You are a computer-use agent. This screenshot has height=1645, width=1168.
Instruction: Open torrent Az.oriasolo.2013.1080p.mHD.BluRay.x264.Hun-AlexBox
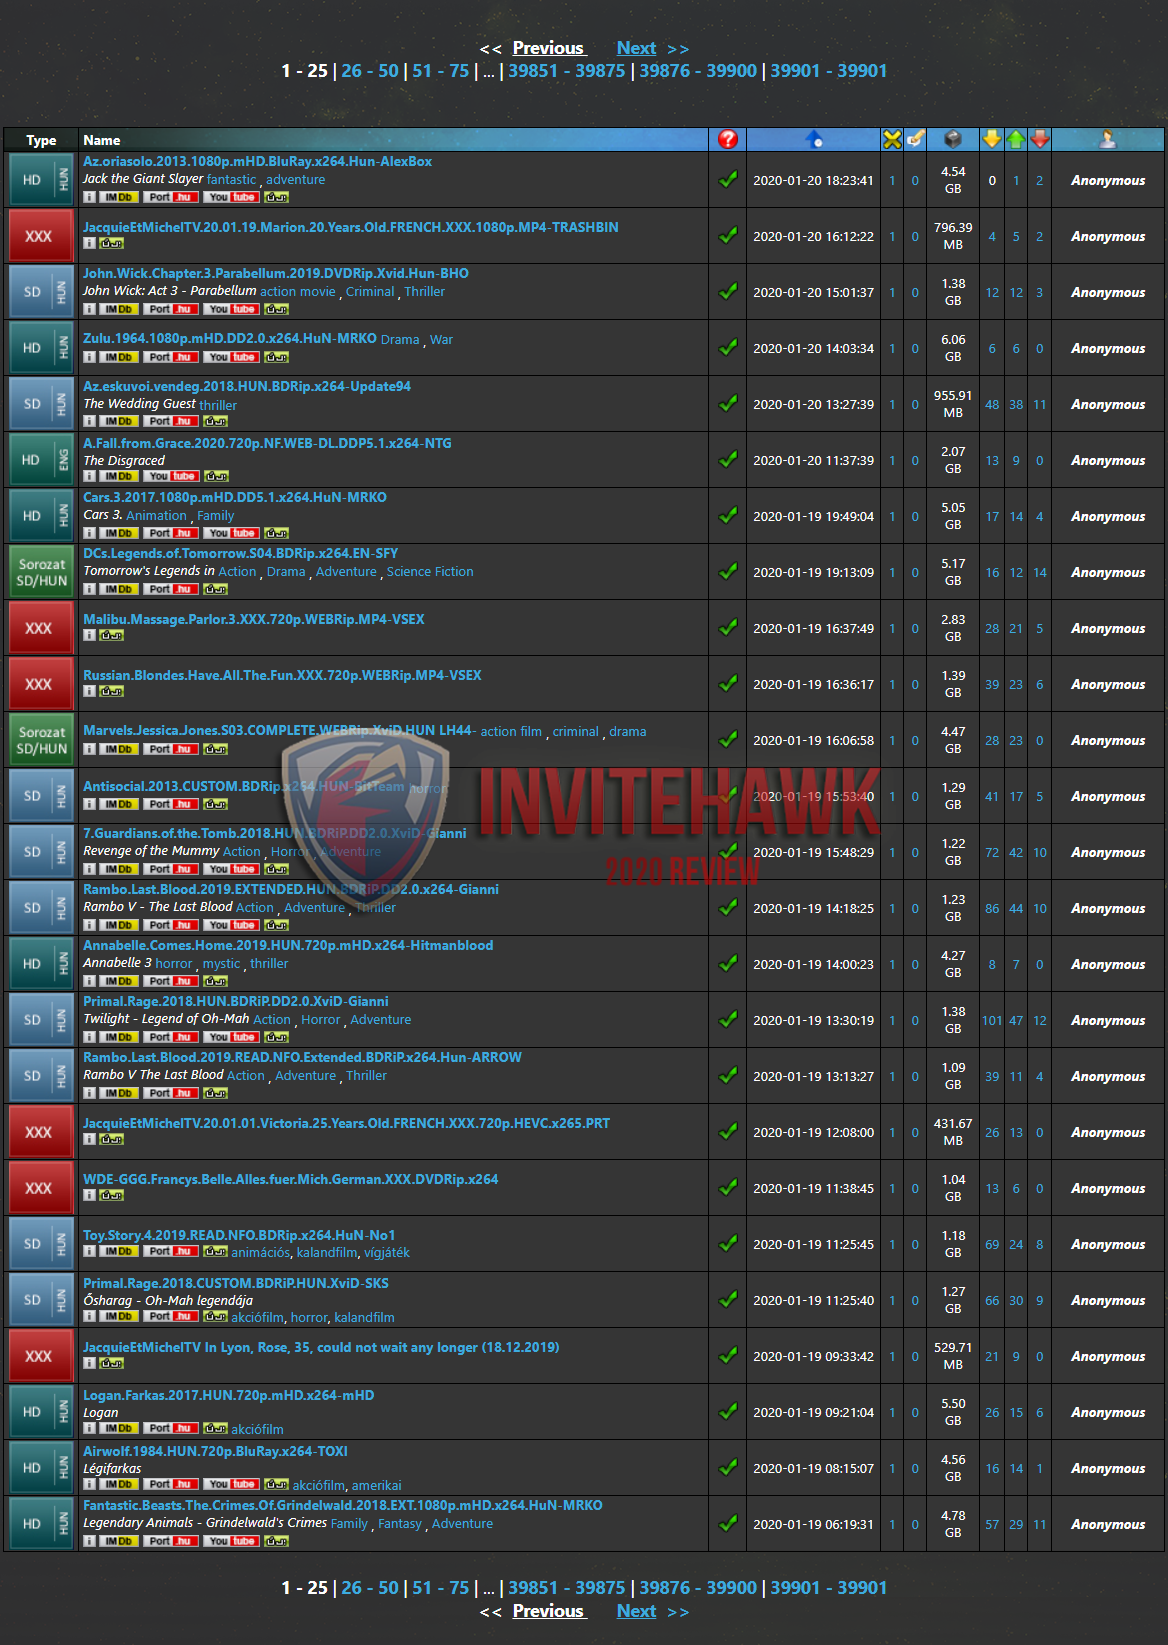pos(257,162)
